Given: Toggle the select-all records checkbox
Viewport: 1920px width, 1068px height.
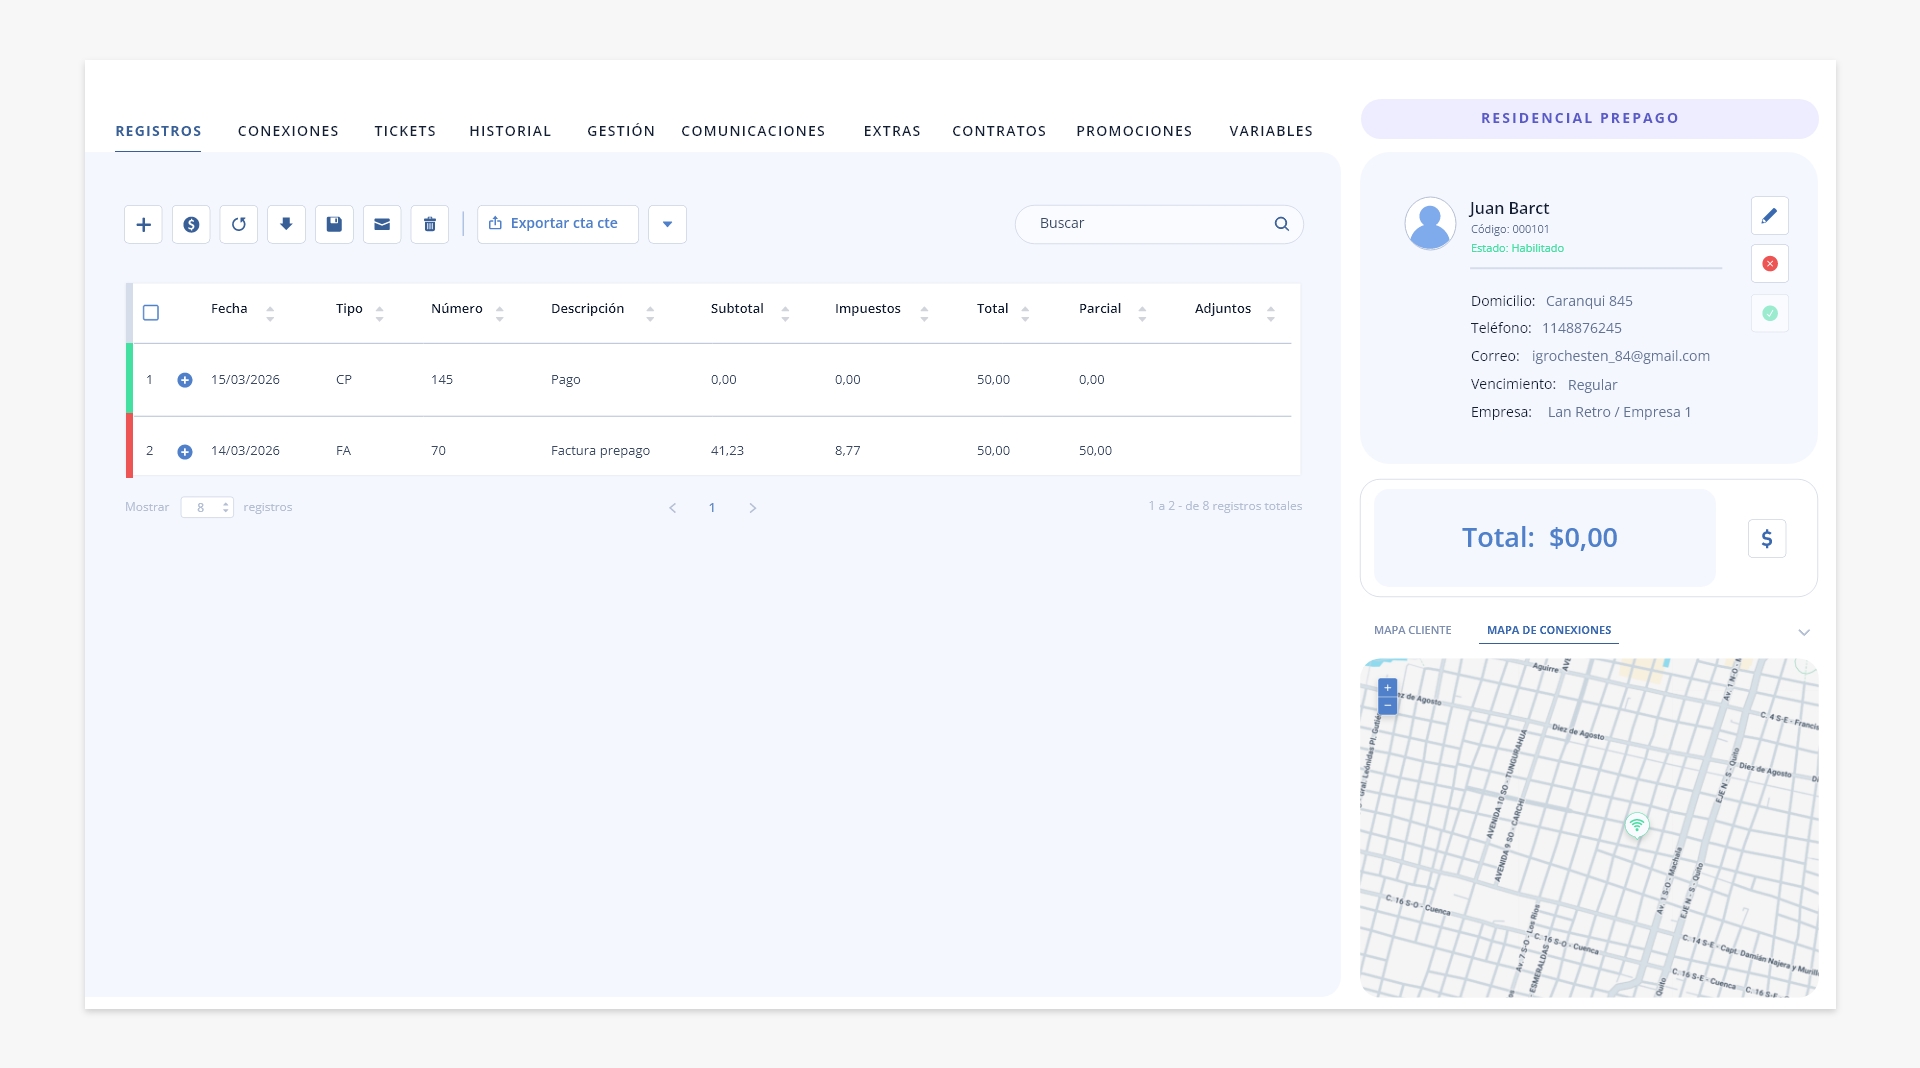Looking at the screenshot, I should (151, 313).
